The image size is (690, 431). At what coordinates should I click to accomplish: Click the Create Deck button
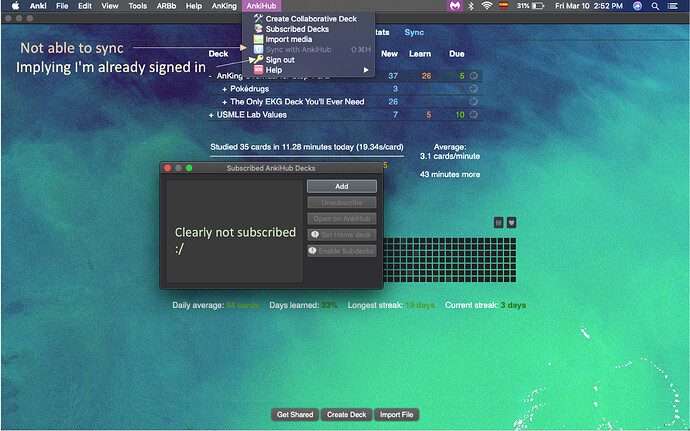tap(346, 414)
